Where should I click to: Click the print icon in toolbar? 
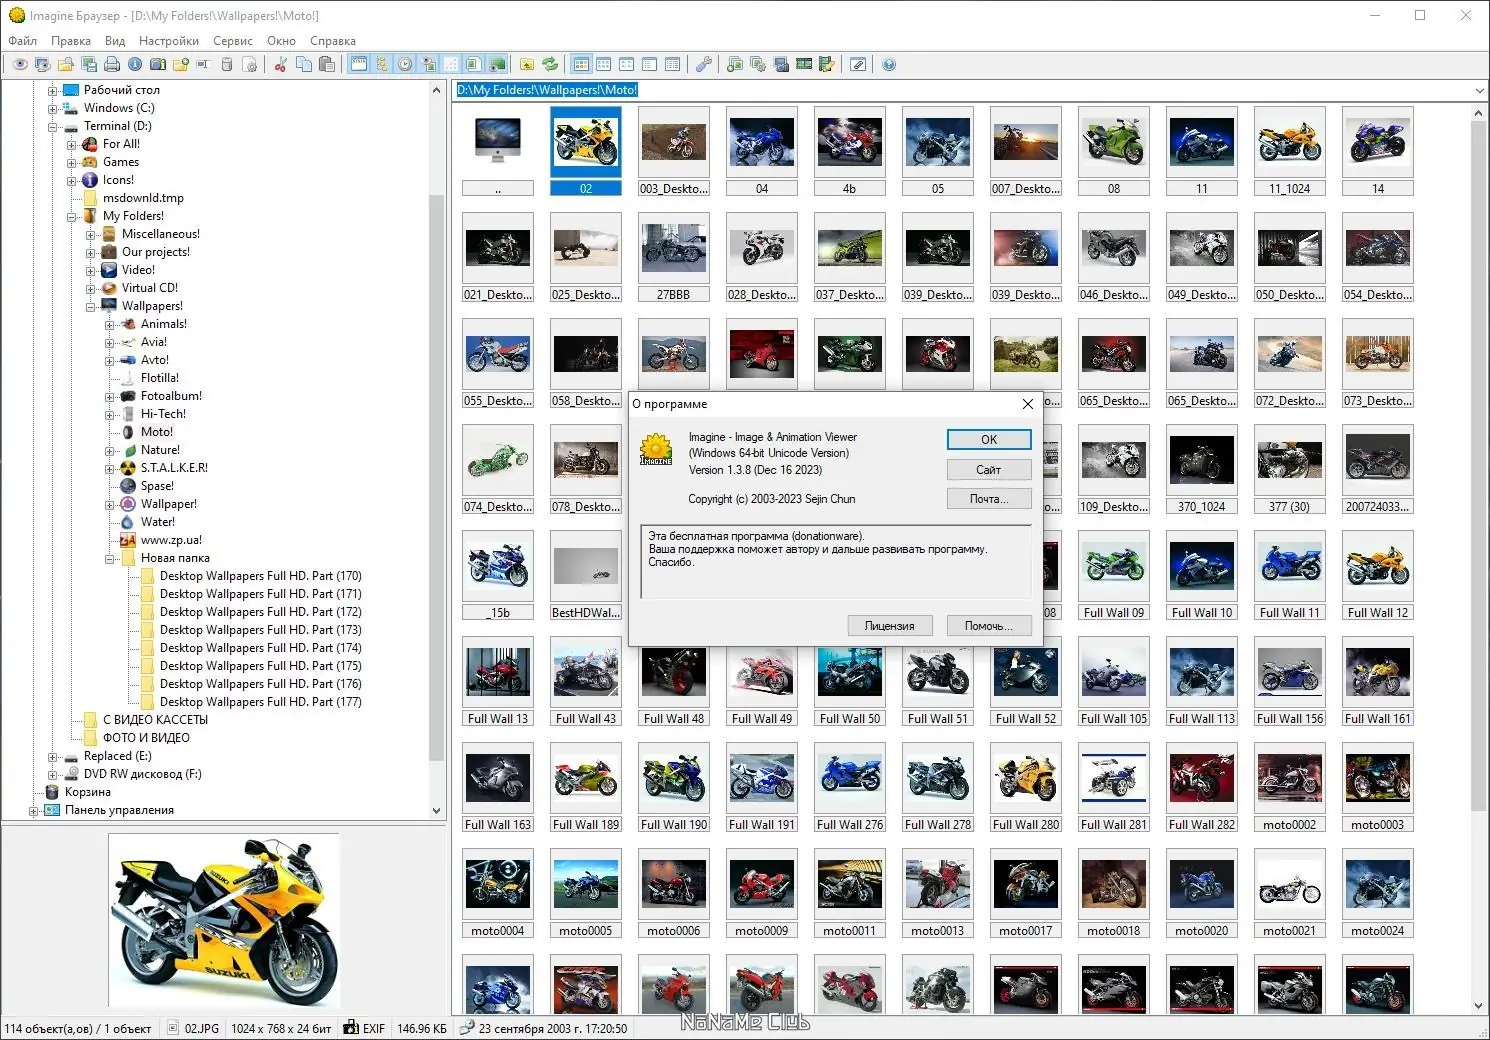click(112, 64)
